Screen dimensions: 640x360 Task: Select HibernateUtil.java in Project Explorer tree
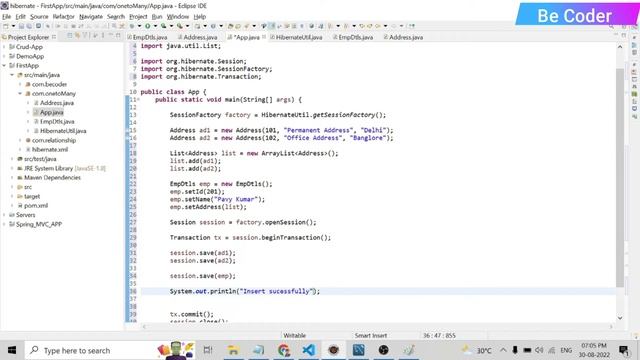(x=63, y=131)
